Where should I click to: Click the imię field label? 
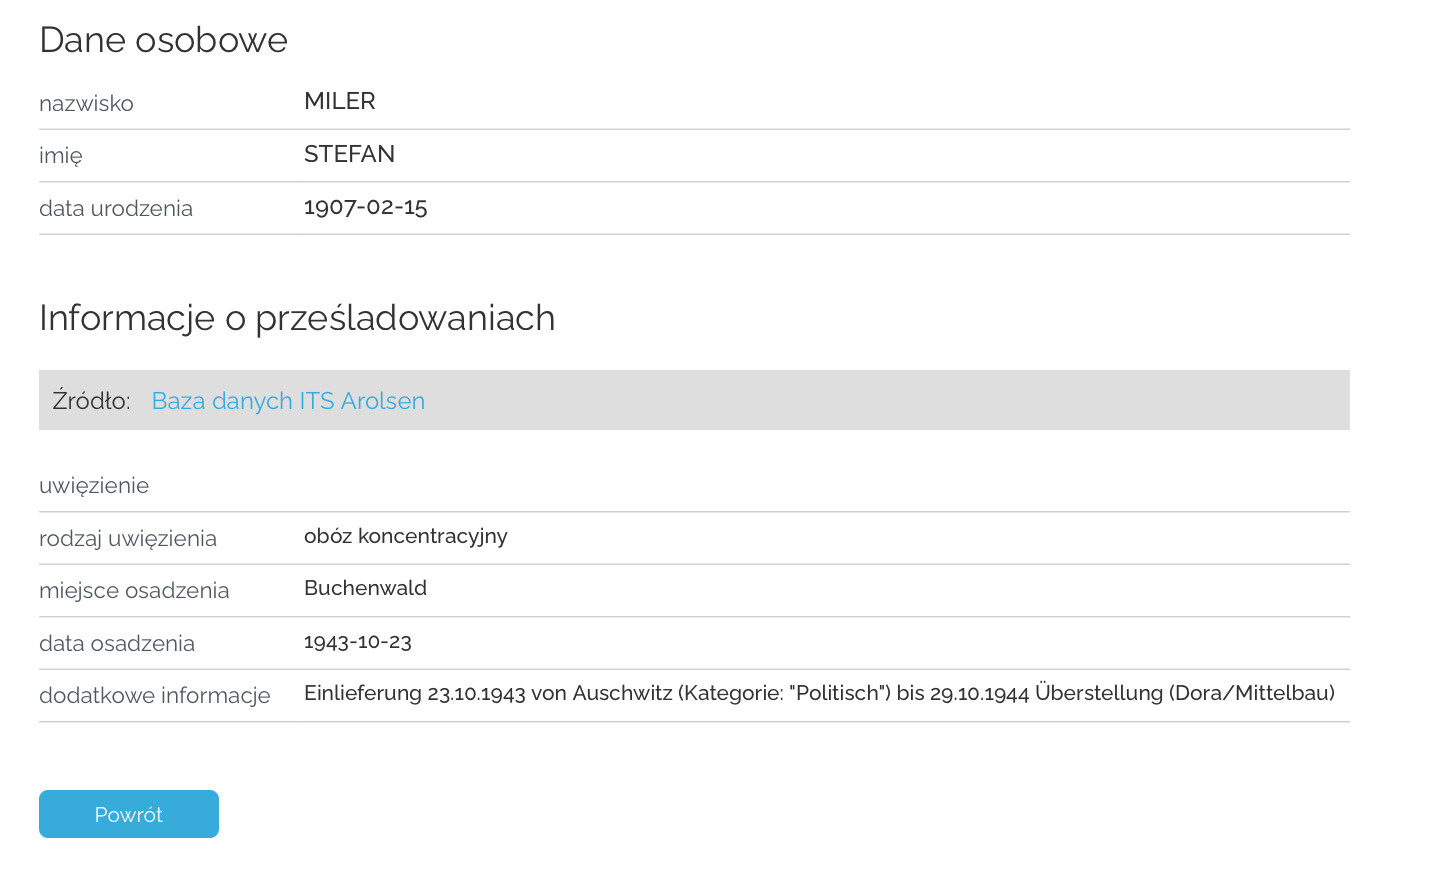tap(61, 156)
